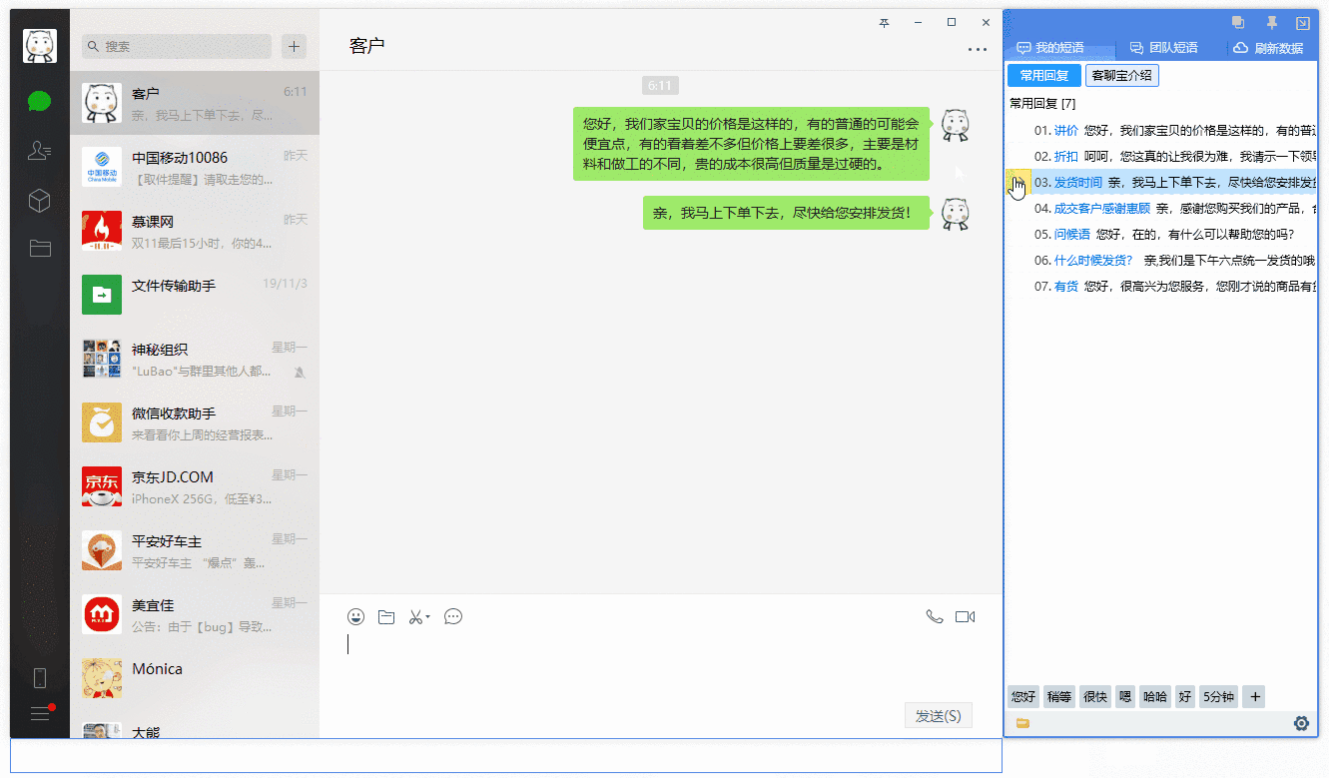
Task: Focus the 搜索 search field
Action: click(x=176, y=46)
